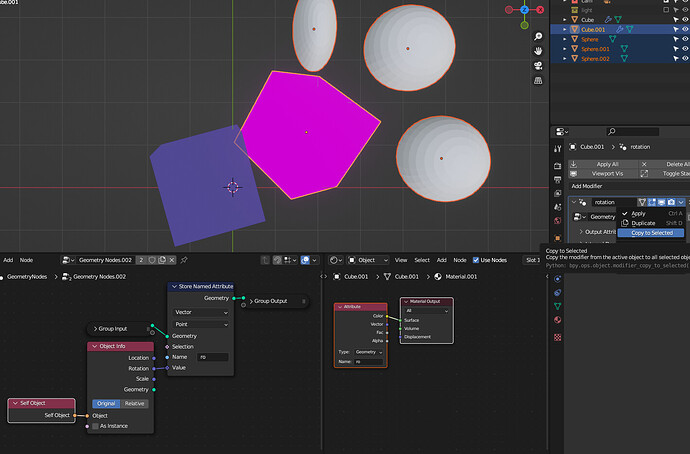Unlink Geometry Nodes.002 with X icon
The width and height of the screenshot is (690, 454).
point(172,260)
